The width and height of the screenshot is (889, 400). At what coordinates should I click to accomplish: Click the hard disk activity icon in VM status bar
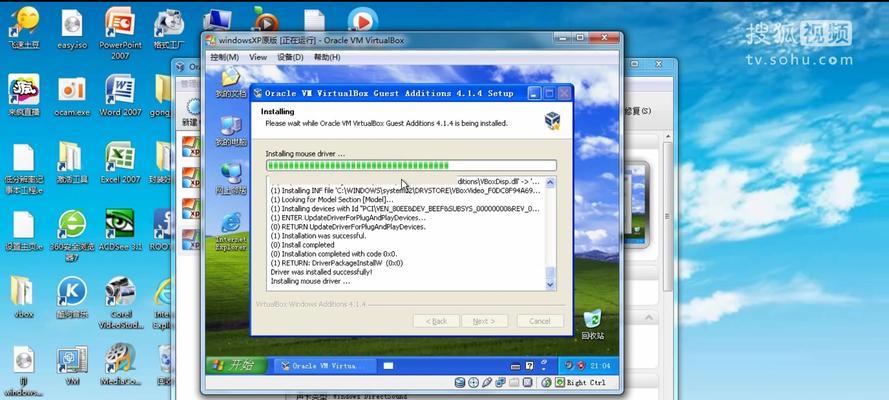click(x=460, y=382)
